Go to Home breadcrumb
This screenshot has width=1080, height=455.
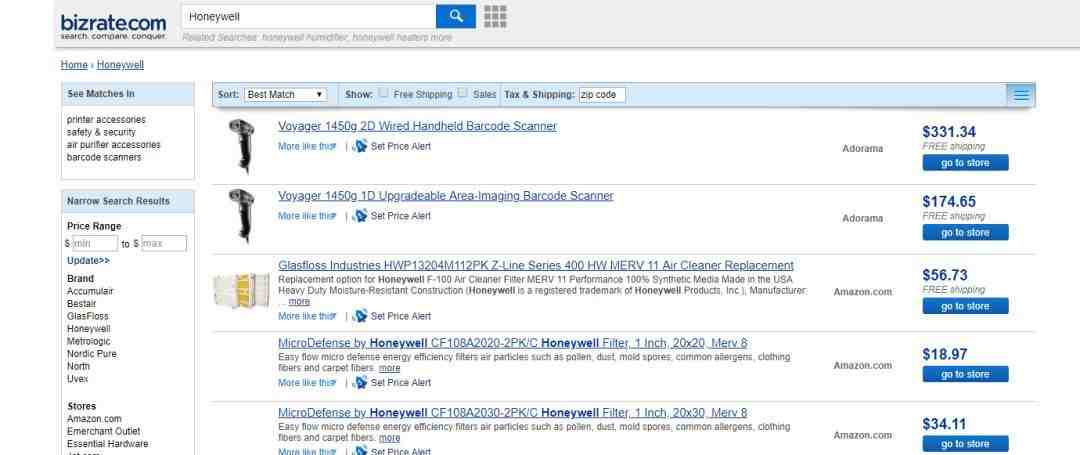(x=74, y=64)
